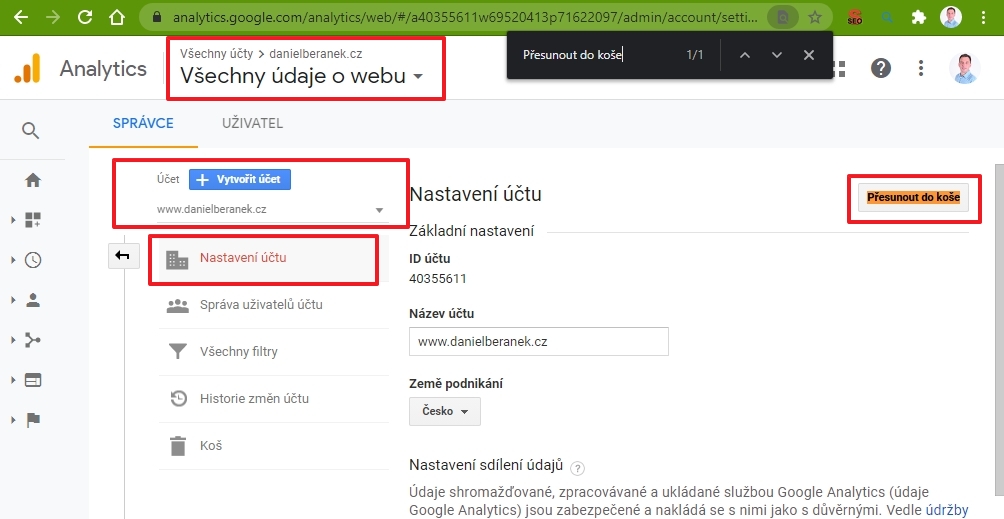
Task: Go to Home in the left sidebar
Action: 33,180
